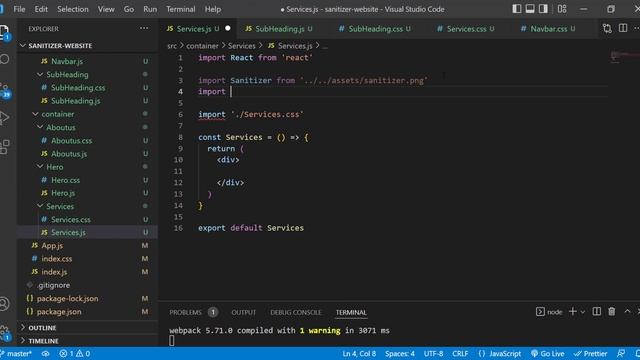Screen dimensions: 640x360
Task: Open the File menu
Action: point(19,9)
